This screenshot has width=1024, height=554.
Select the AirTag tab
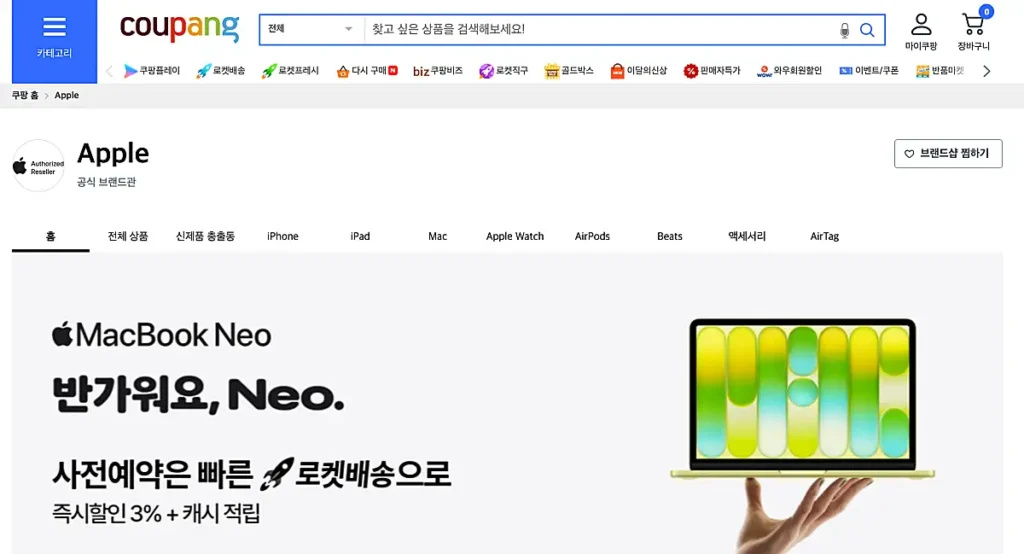pyautogui.click(x=824, y=236)
